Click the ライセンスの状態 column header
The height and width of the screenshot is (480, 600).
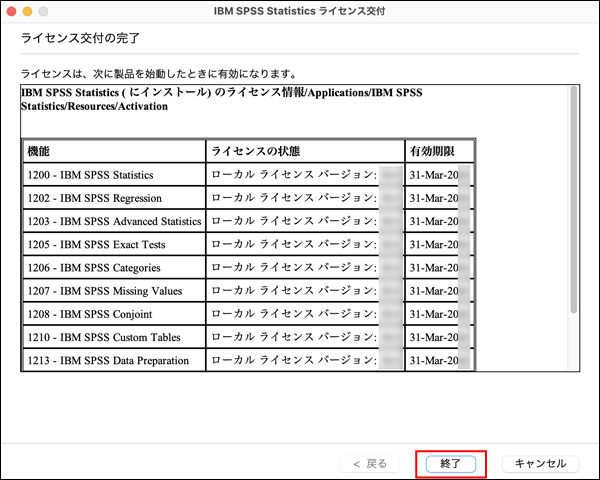tap(305, 151)
